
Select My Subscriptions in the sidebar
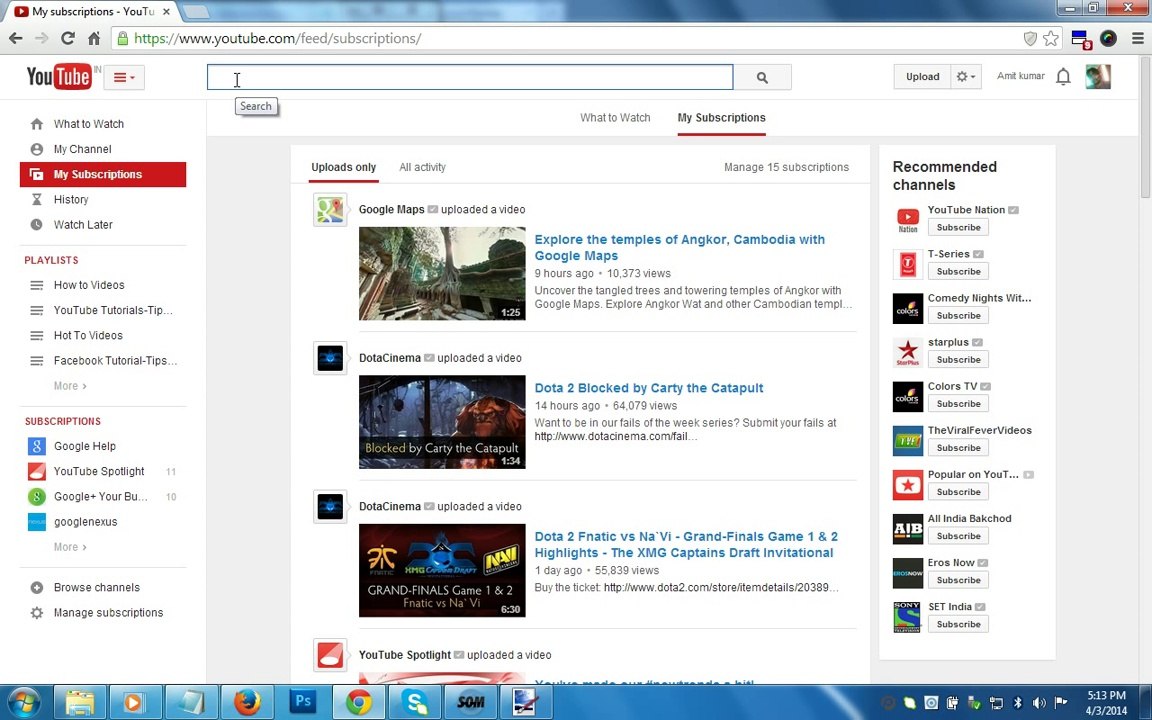pos(103,174)
